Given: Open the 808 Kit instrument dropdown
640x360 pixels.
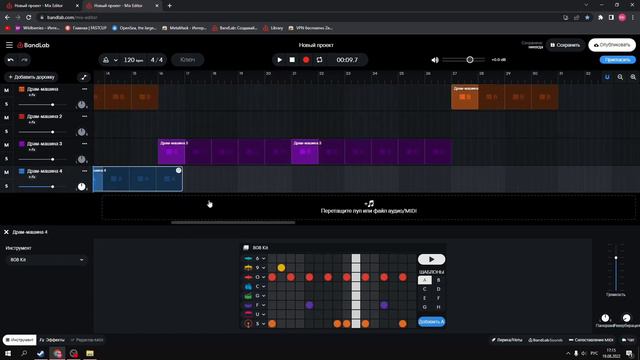Looking at the screenshot, I should (47, 260).
